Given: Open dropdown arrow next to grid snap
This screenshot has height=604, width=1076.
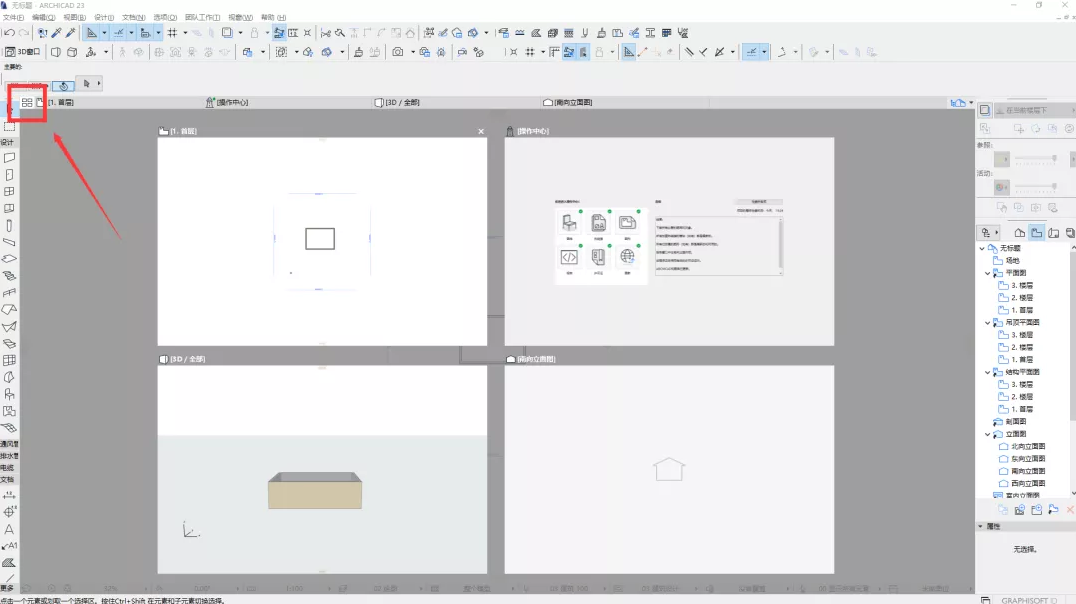Looking at the screenshot, I should tap(185, 32).
